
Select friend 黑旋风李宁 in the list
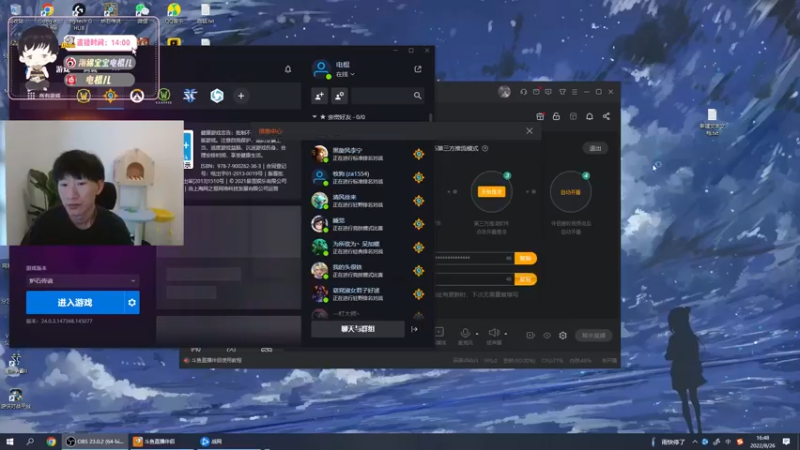coord(367,154)
